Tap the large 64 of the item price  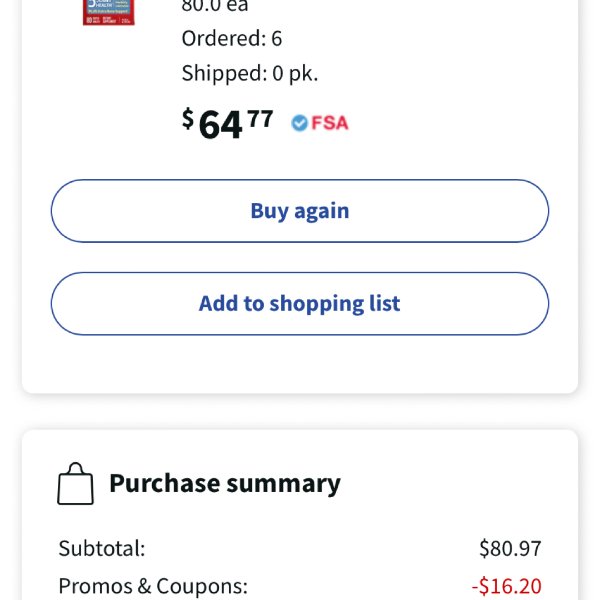[x=220, y=125]
